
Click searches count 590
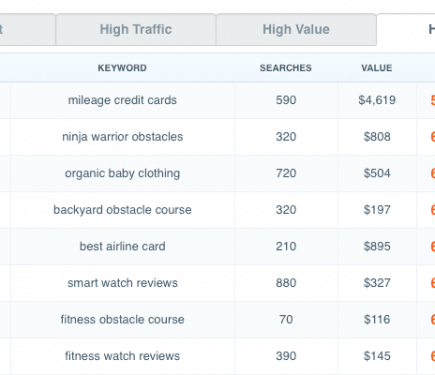click(x=286, y=100)
